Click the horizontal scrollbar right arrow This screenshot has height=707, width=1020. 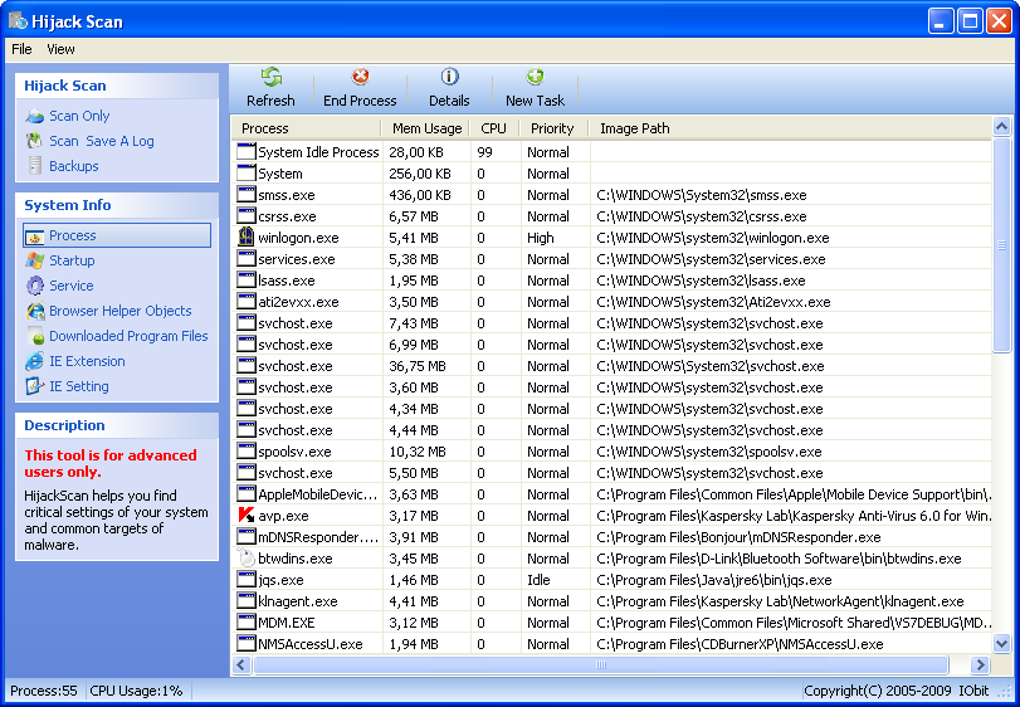coord(980,665)
